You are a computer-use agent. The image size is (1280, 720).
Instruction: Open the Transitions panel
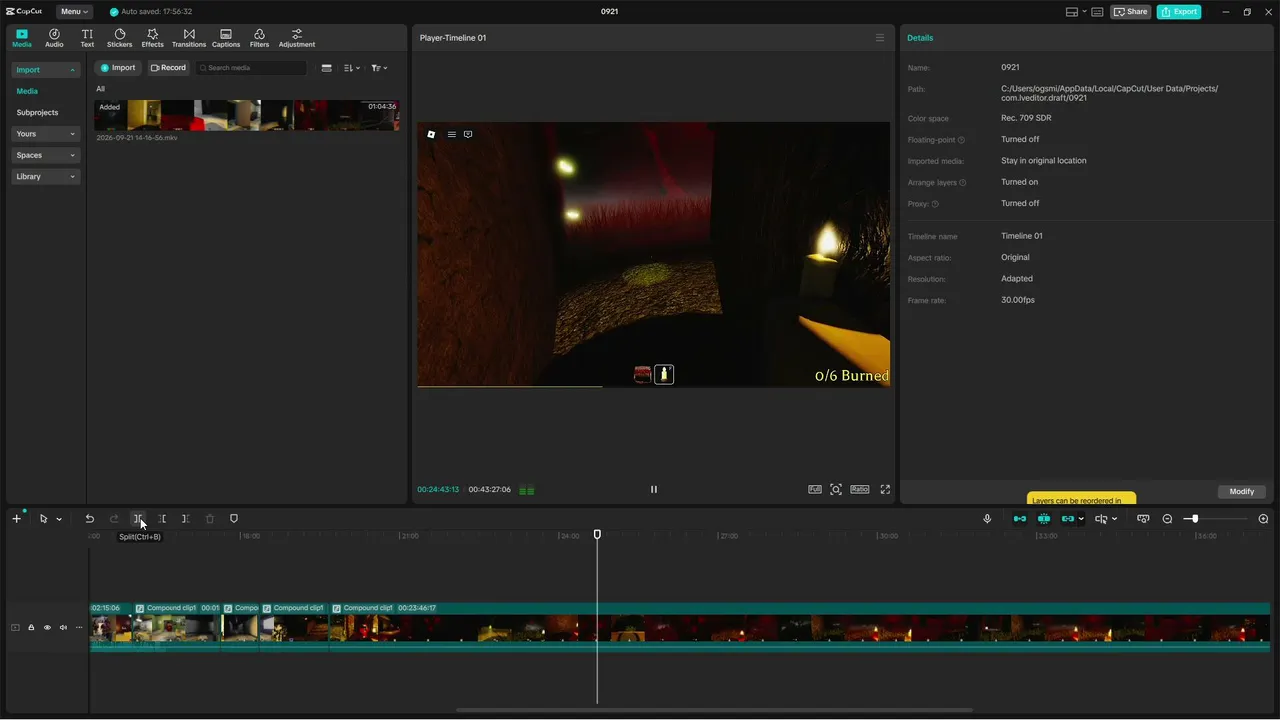pos(189,38)
